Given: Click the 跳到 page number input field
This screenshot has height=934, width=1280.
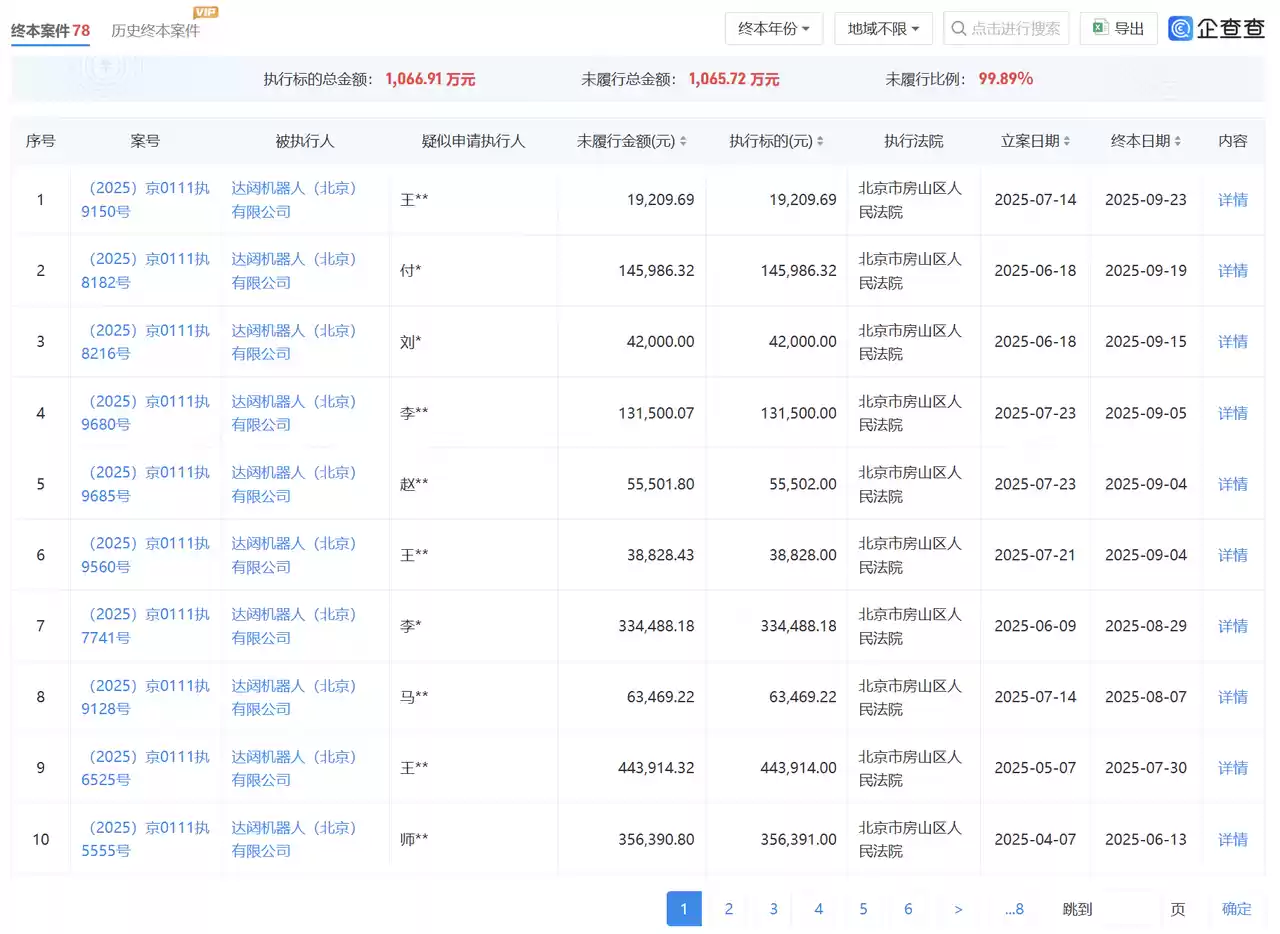Looking at the screenshot, I should pyautogui.click(x=1130, y=909).
